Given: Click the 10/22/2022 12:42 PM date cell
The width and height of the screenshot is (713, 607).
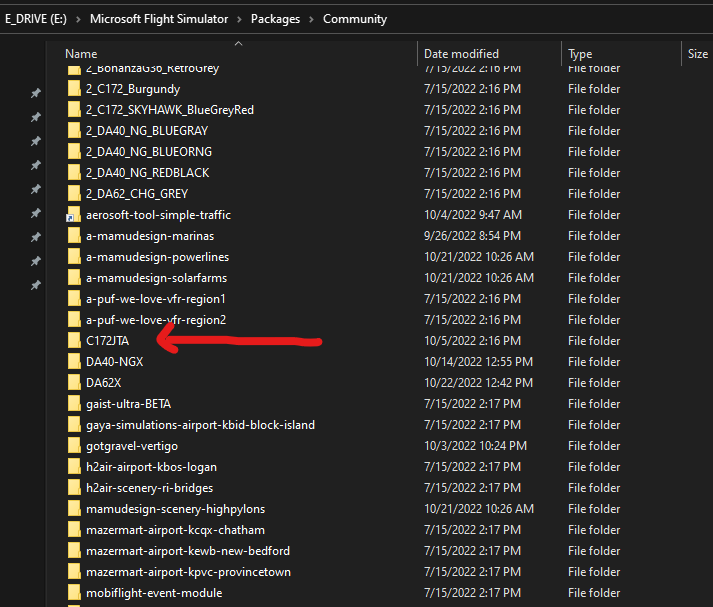Looking at the screenshot, I should (x=478, y=383).
